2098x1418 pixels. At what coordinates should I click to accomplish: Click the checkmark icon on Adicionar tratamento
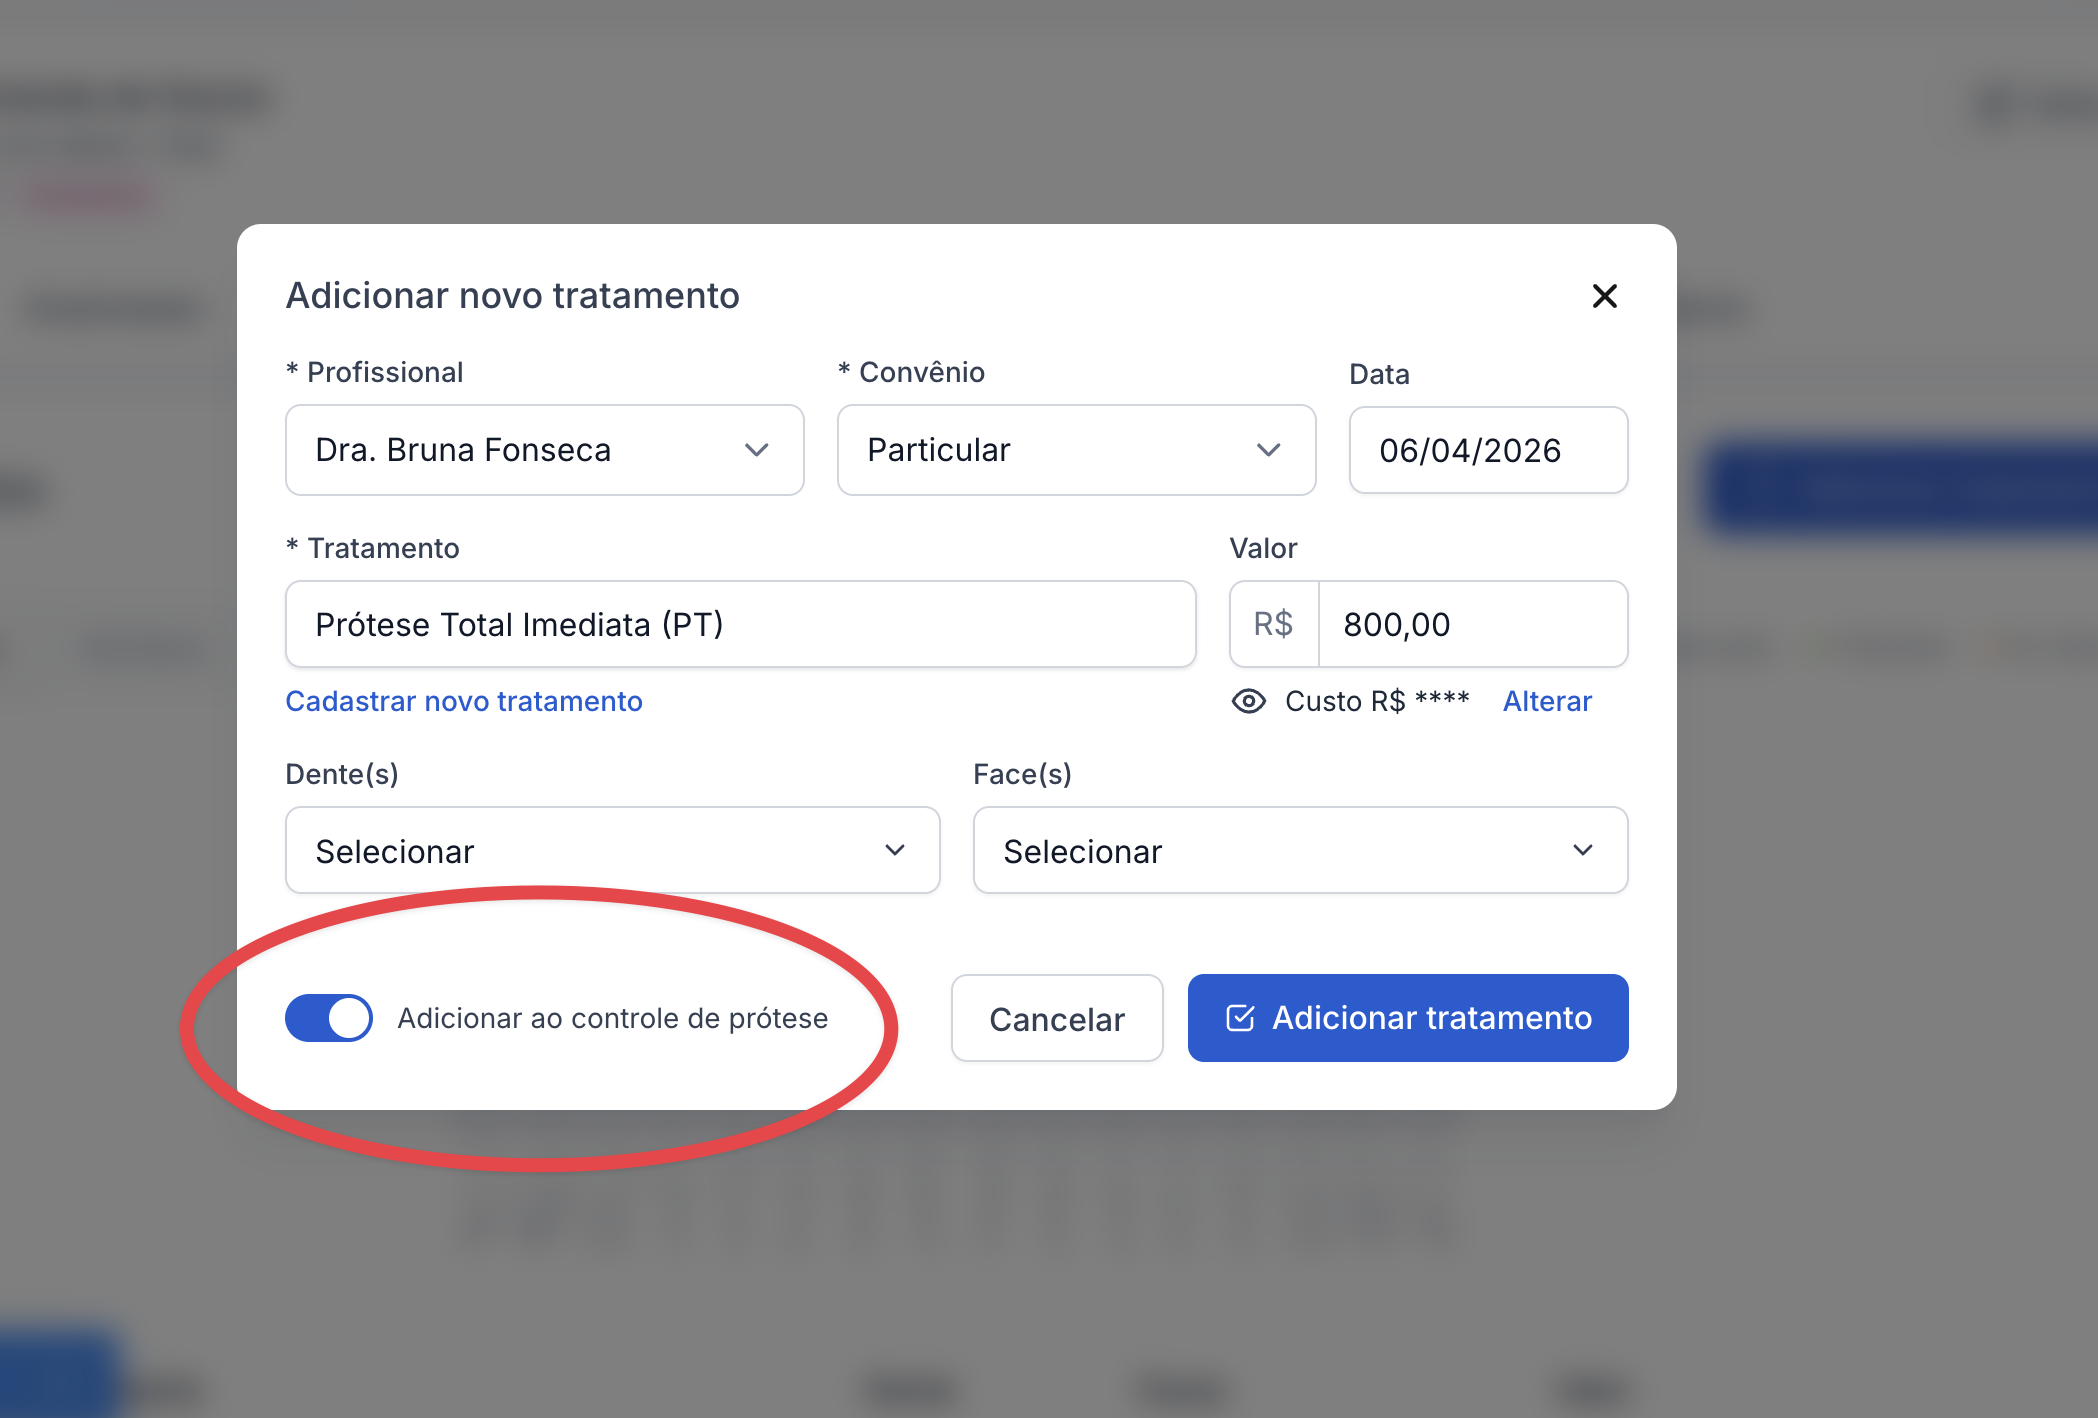pyautogui.click(x=1240, y=1018)
